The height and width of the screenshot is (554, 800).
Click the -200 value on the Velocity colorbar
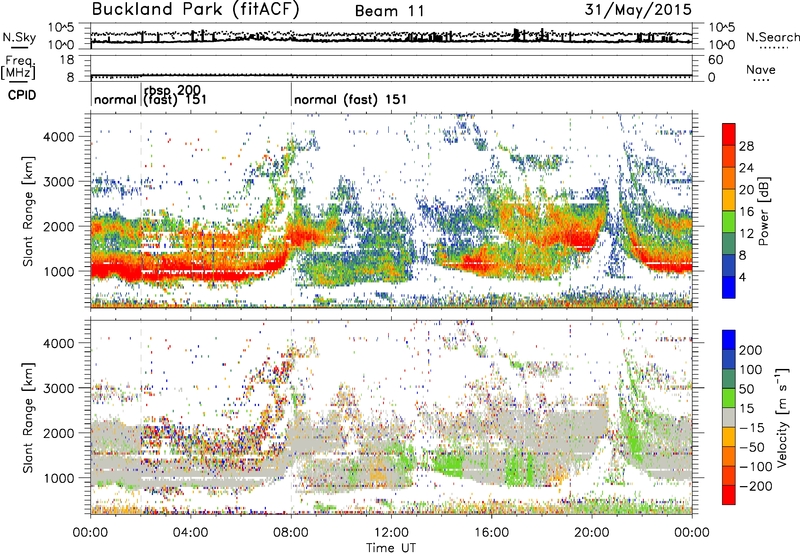755,486
